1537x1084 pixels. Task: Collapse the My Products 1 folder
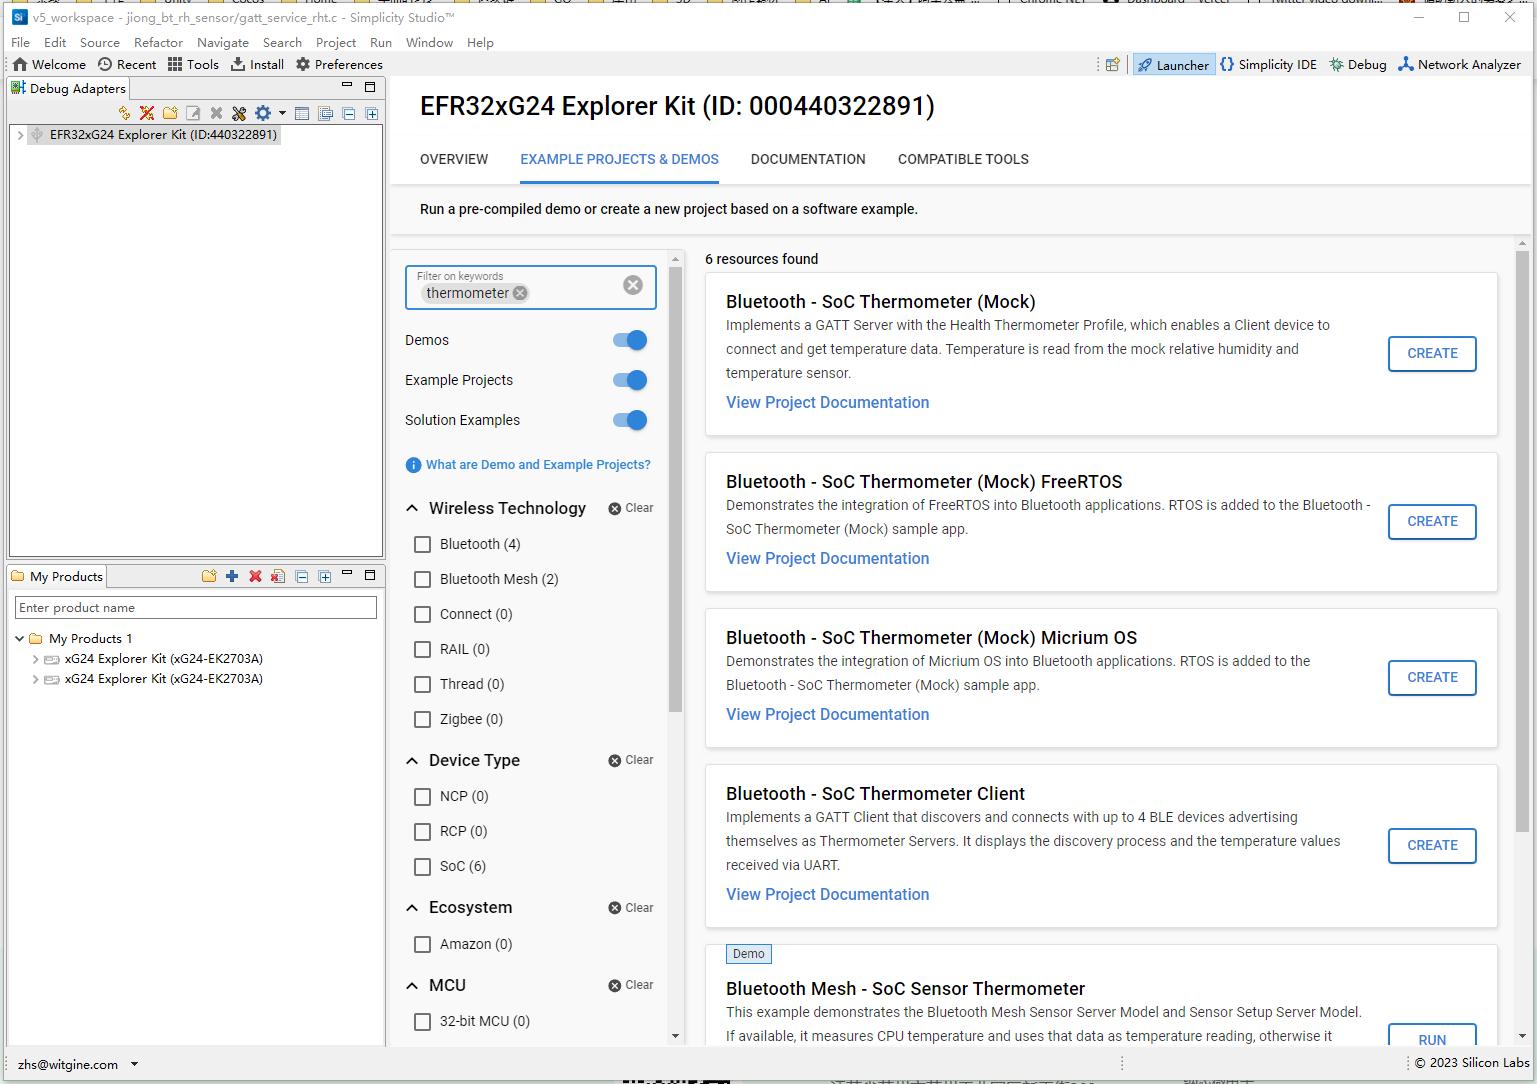20,638
